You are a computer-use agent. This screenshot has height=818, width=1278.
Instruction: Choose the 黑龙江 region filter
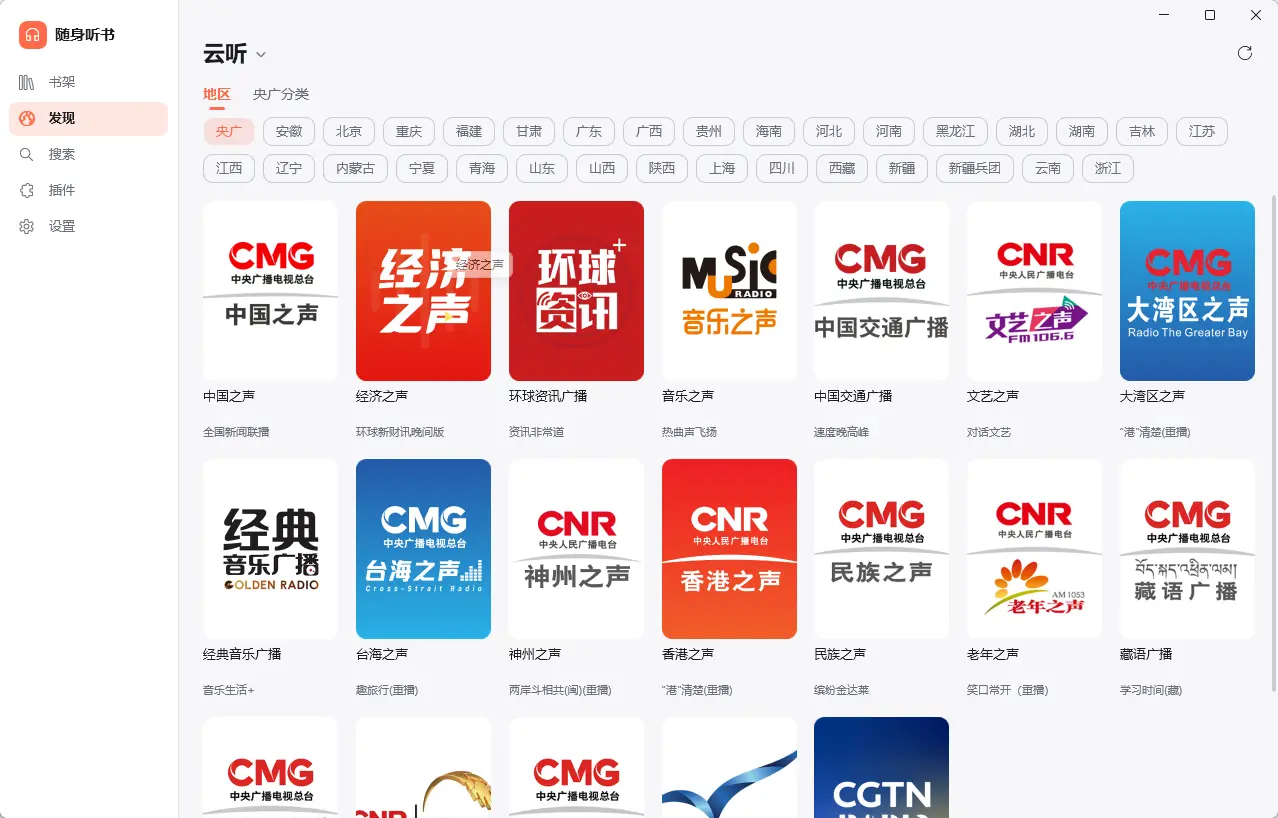[x=955, y=131]
